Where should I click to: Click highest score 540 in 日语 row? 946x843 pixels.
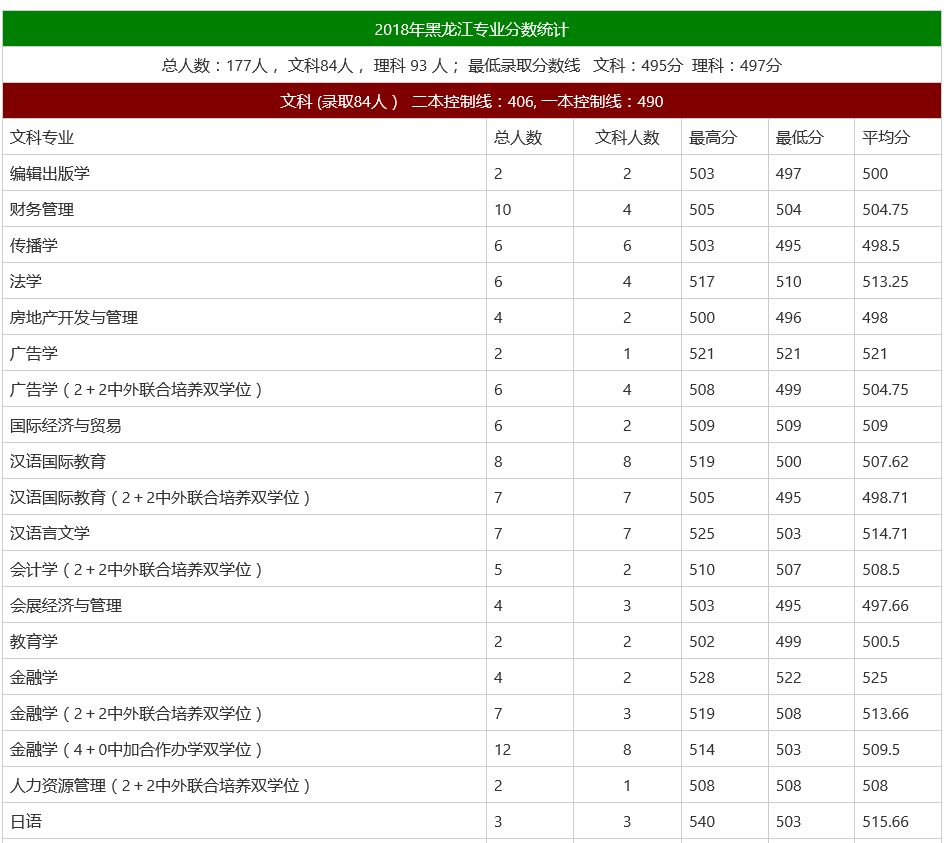702,822
